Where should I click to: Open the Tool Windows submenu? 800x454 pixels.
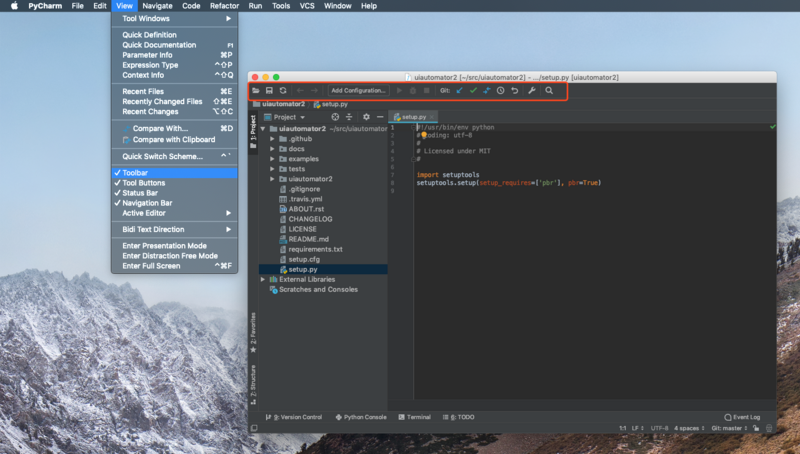click(x=174, y=18)
